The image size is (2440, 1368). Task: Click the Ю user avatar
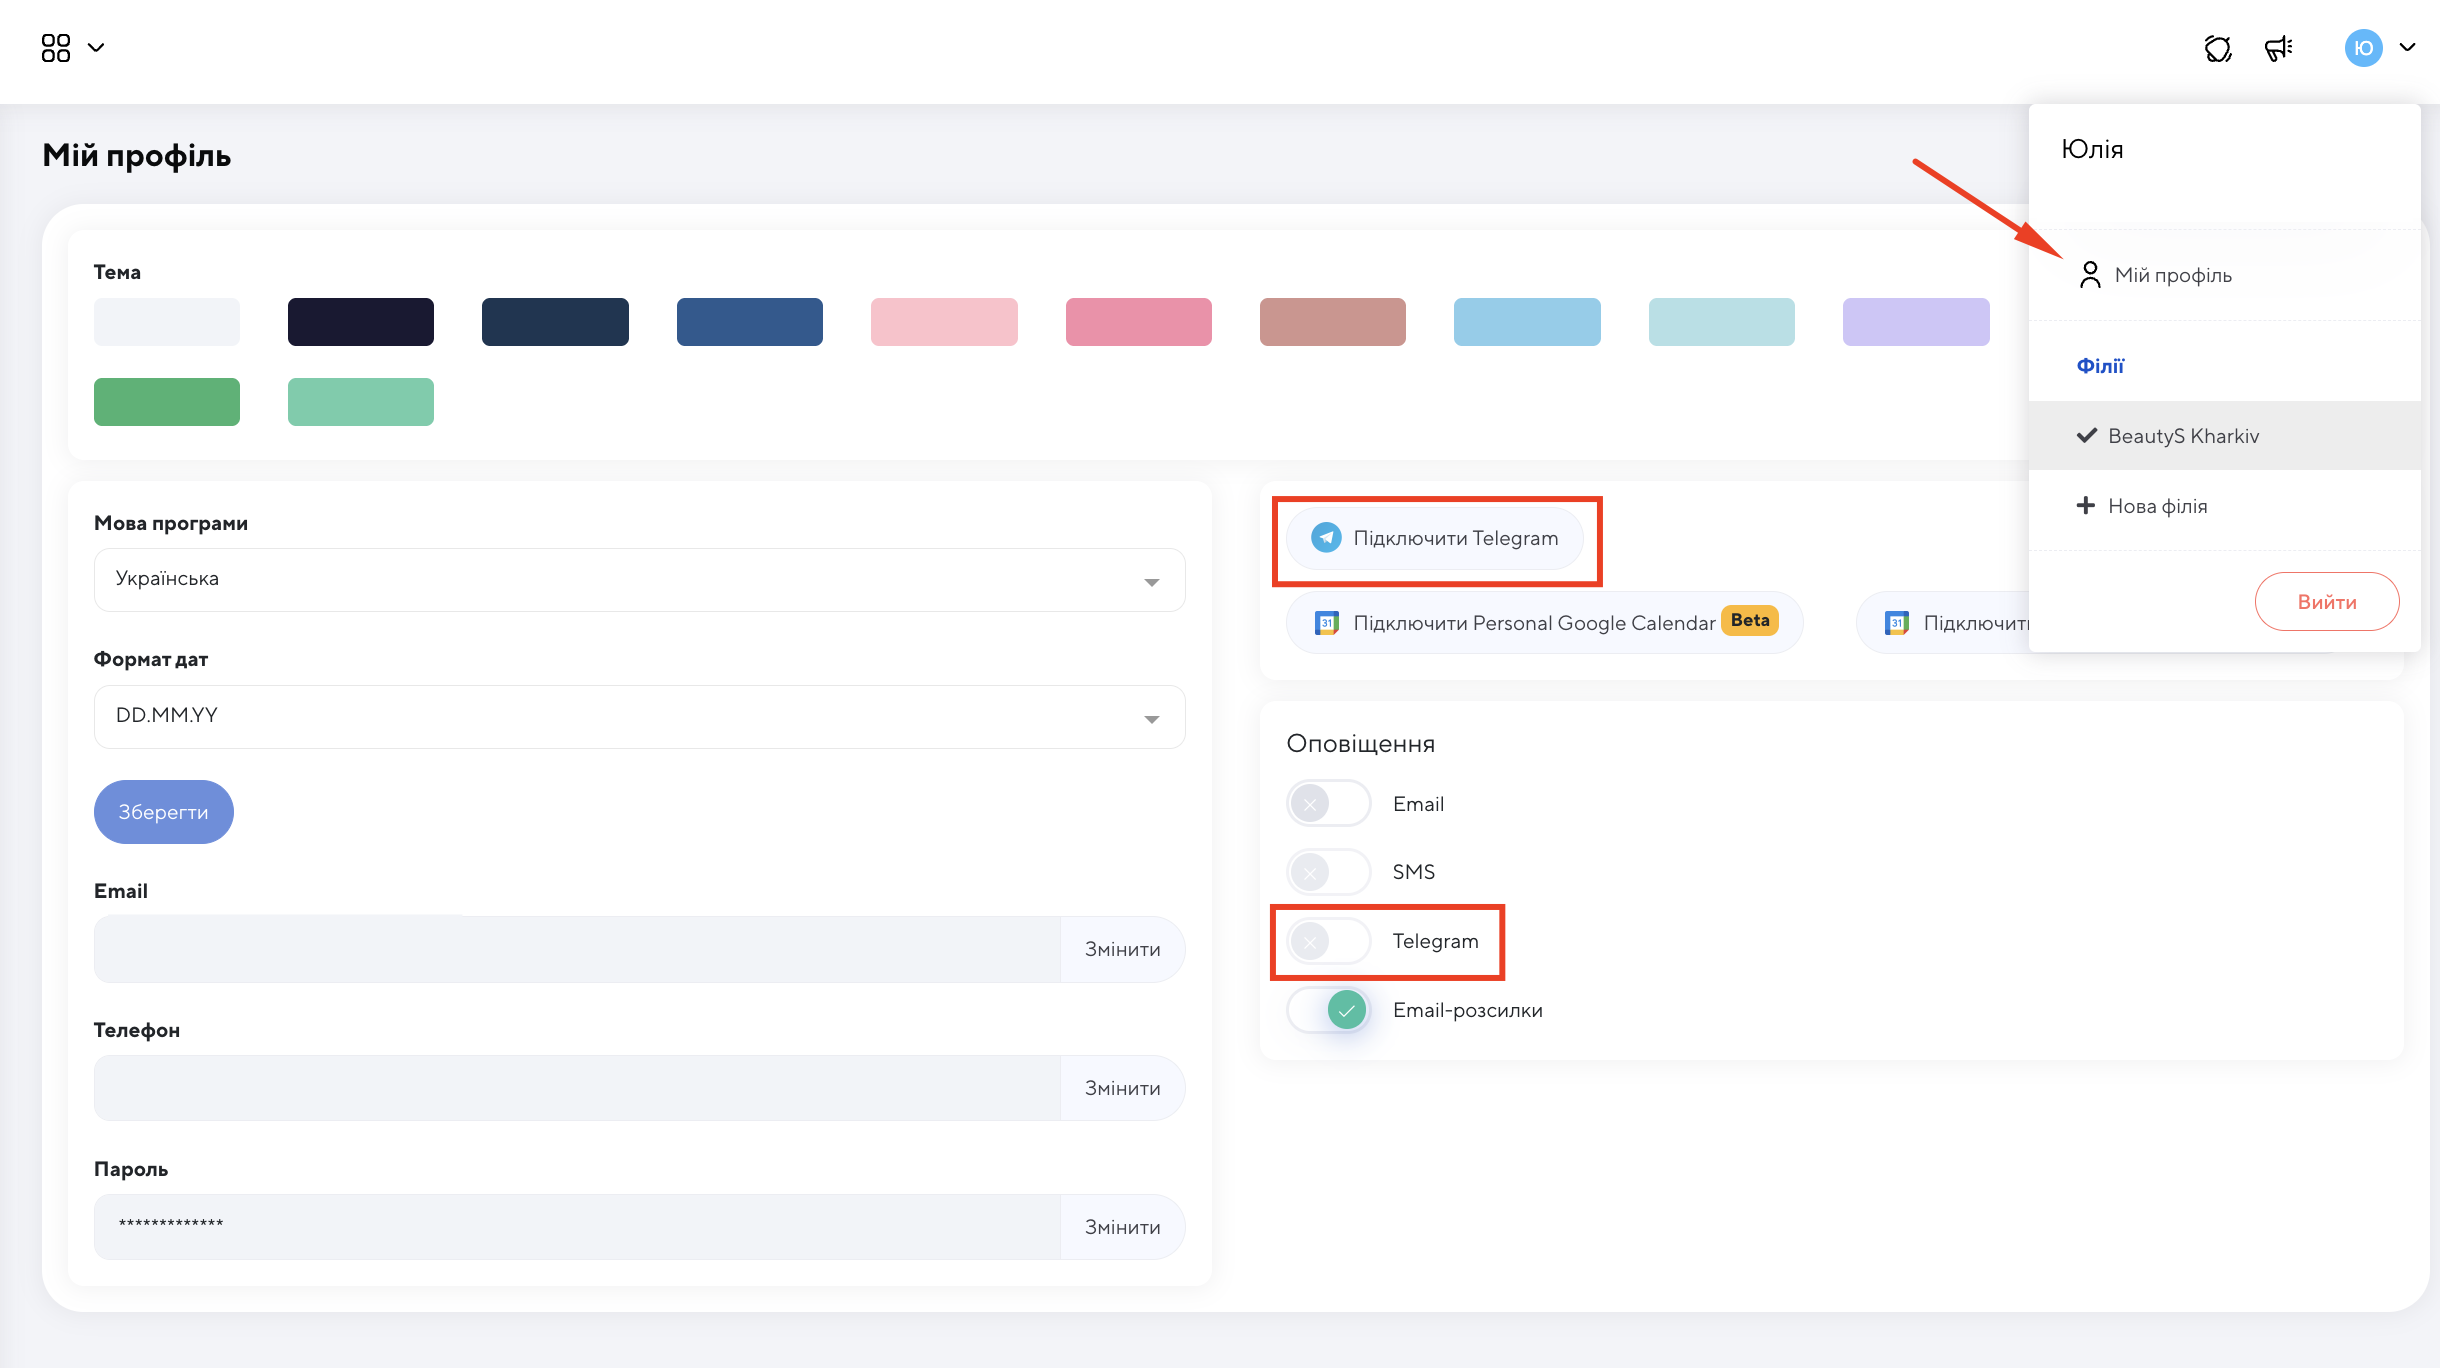[x=2363, y=48]
